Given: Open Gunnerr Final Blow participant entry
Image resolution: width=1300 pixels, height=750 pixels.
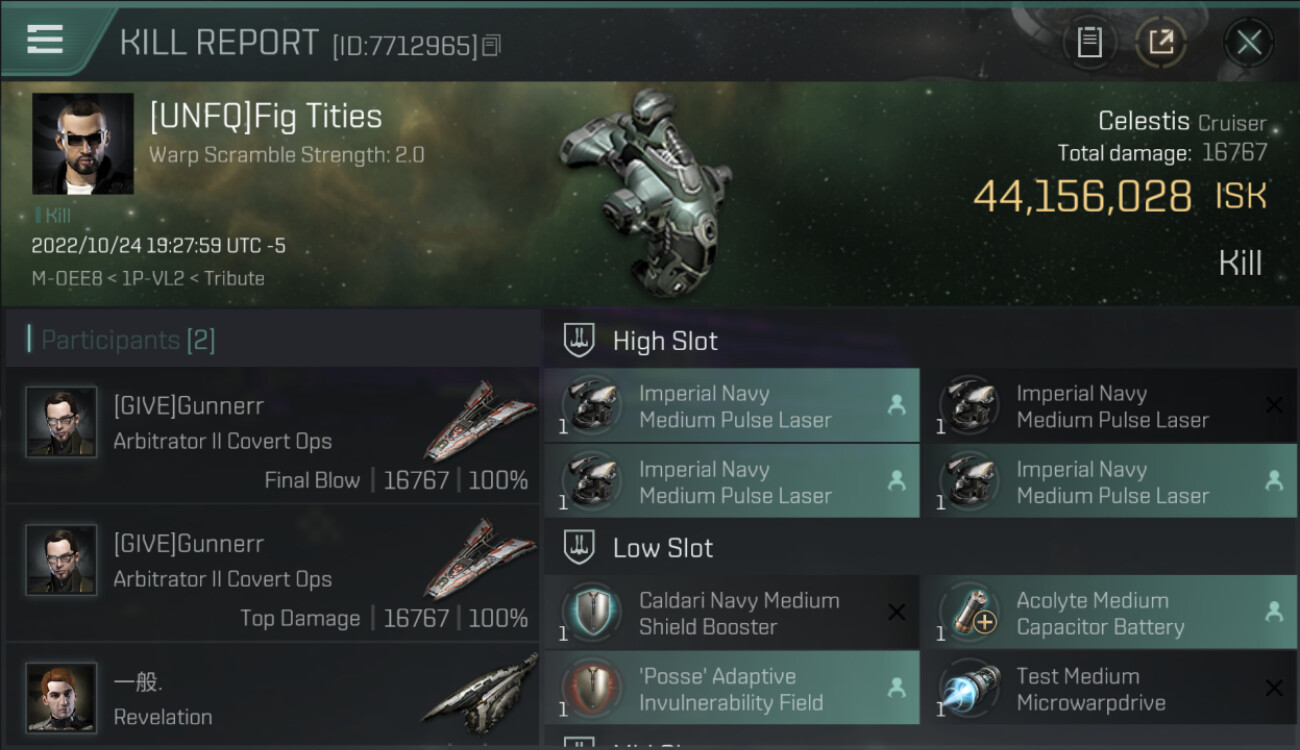Looking at the screenshot, I should [272, 436].
